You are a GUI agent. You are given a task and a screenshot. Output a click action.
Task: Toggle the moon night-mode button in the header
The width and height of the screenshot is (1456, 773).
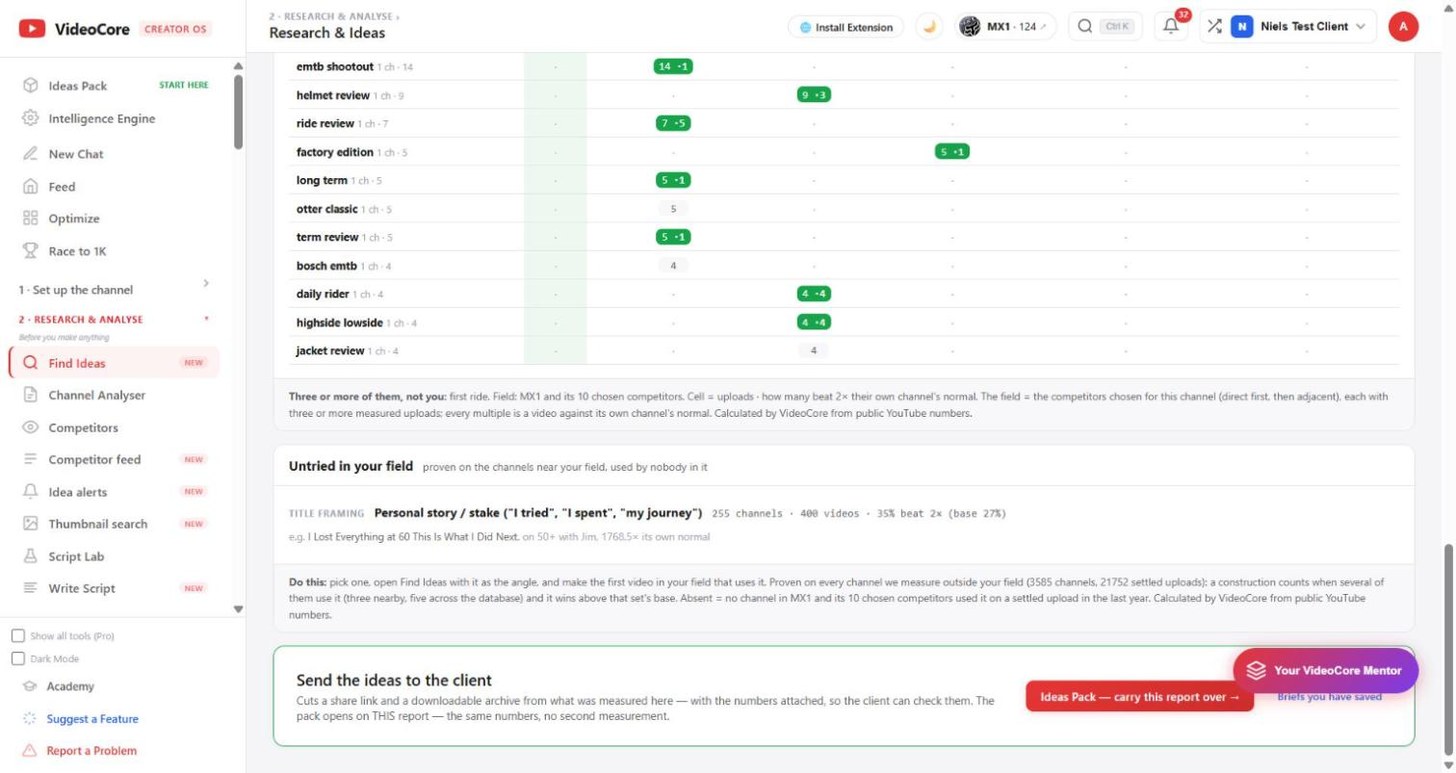point(929,27)
